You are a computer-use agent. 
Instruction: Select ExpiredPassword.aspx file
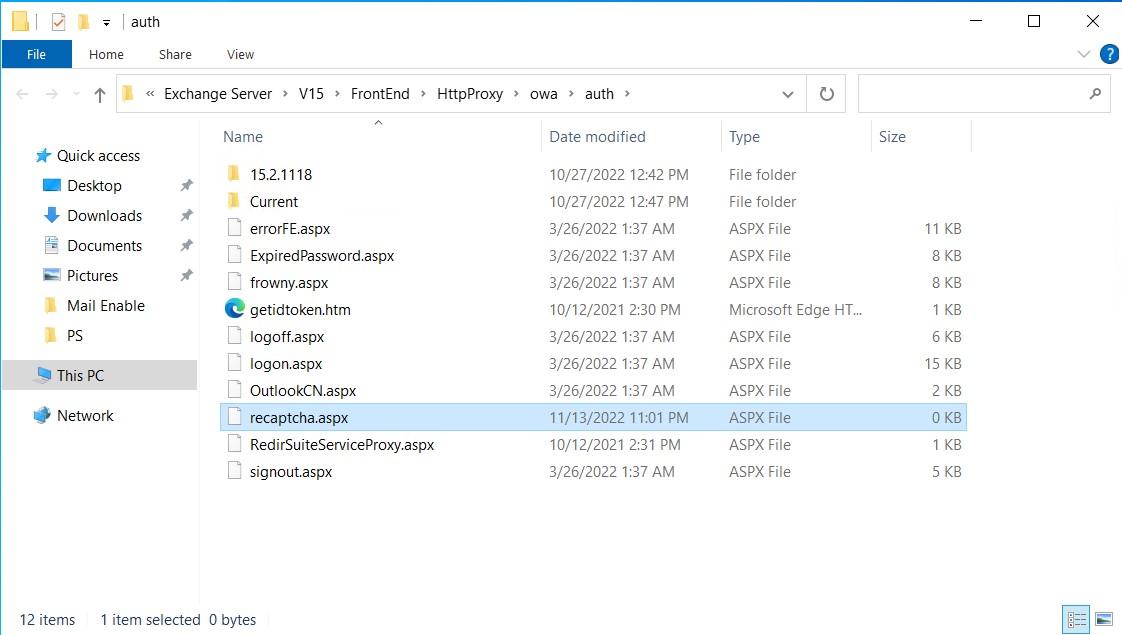pos(322,256)
